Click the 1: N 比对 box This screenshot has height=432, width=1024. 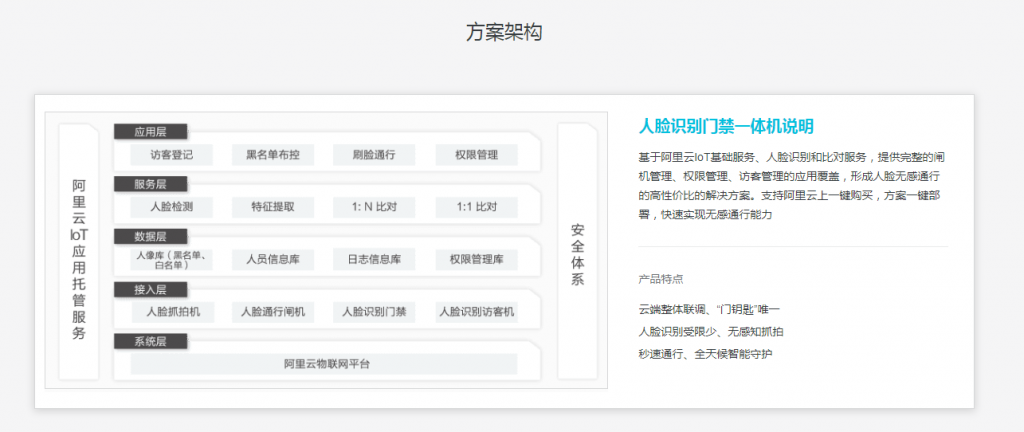coord(374,207)
